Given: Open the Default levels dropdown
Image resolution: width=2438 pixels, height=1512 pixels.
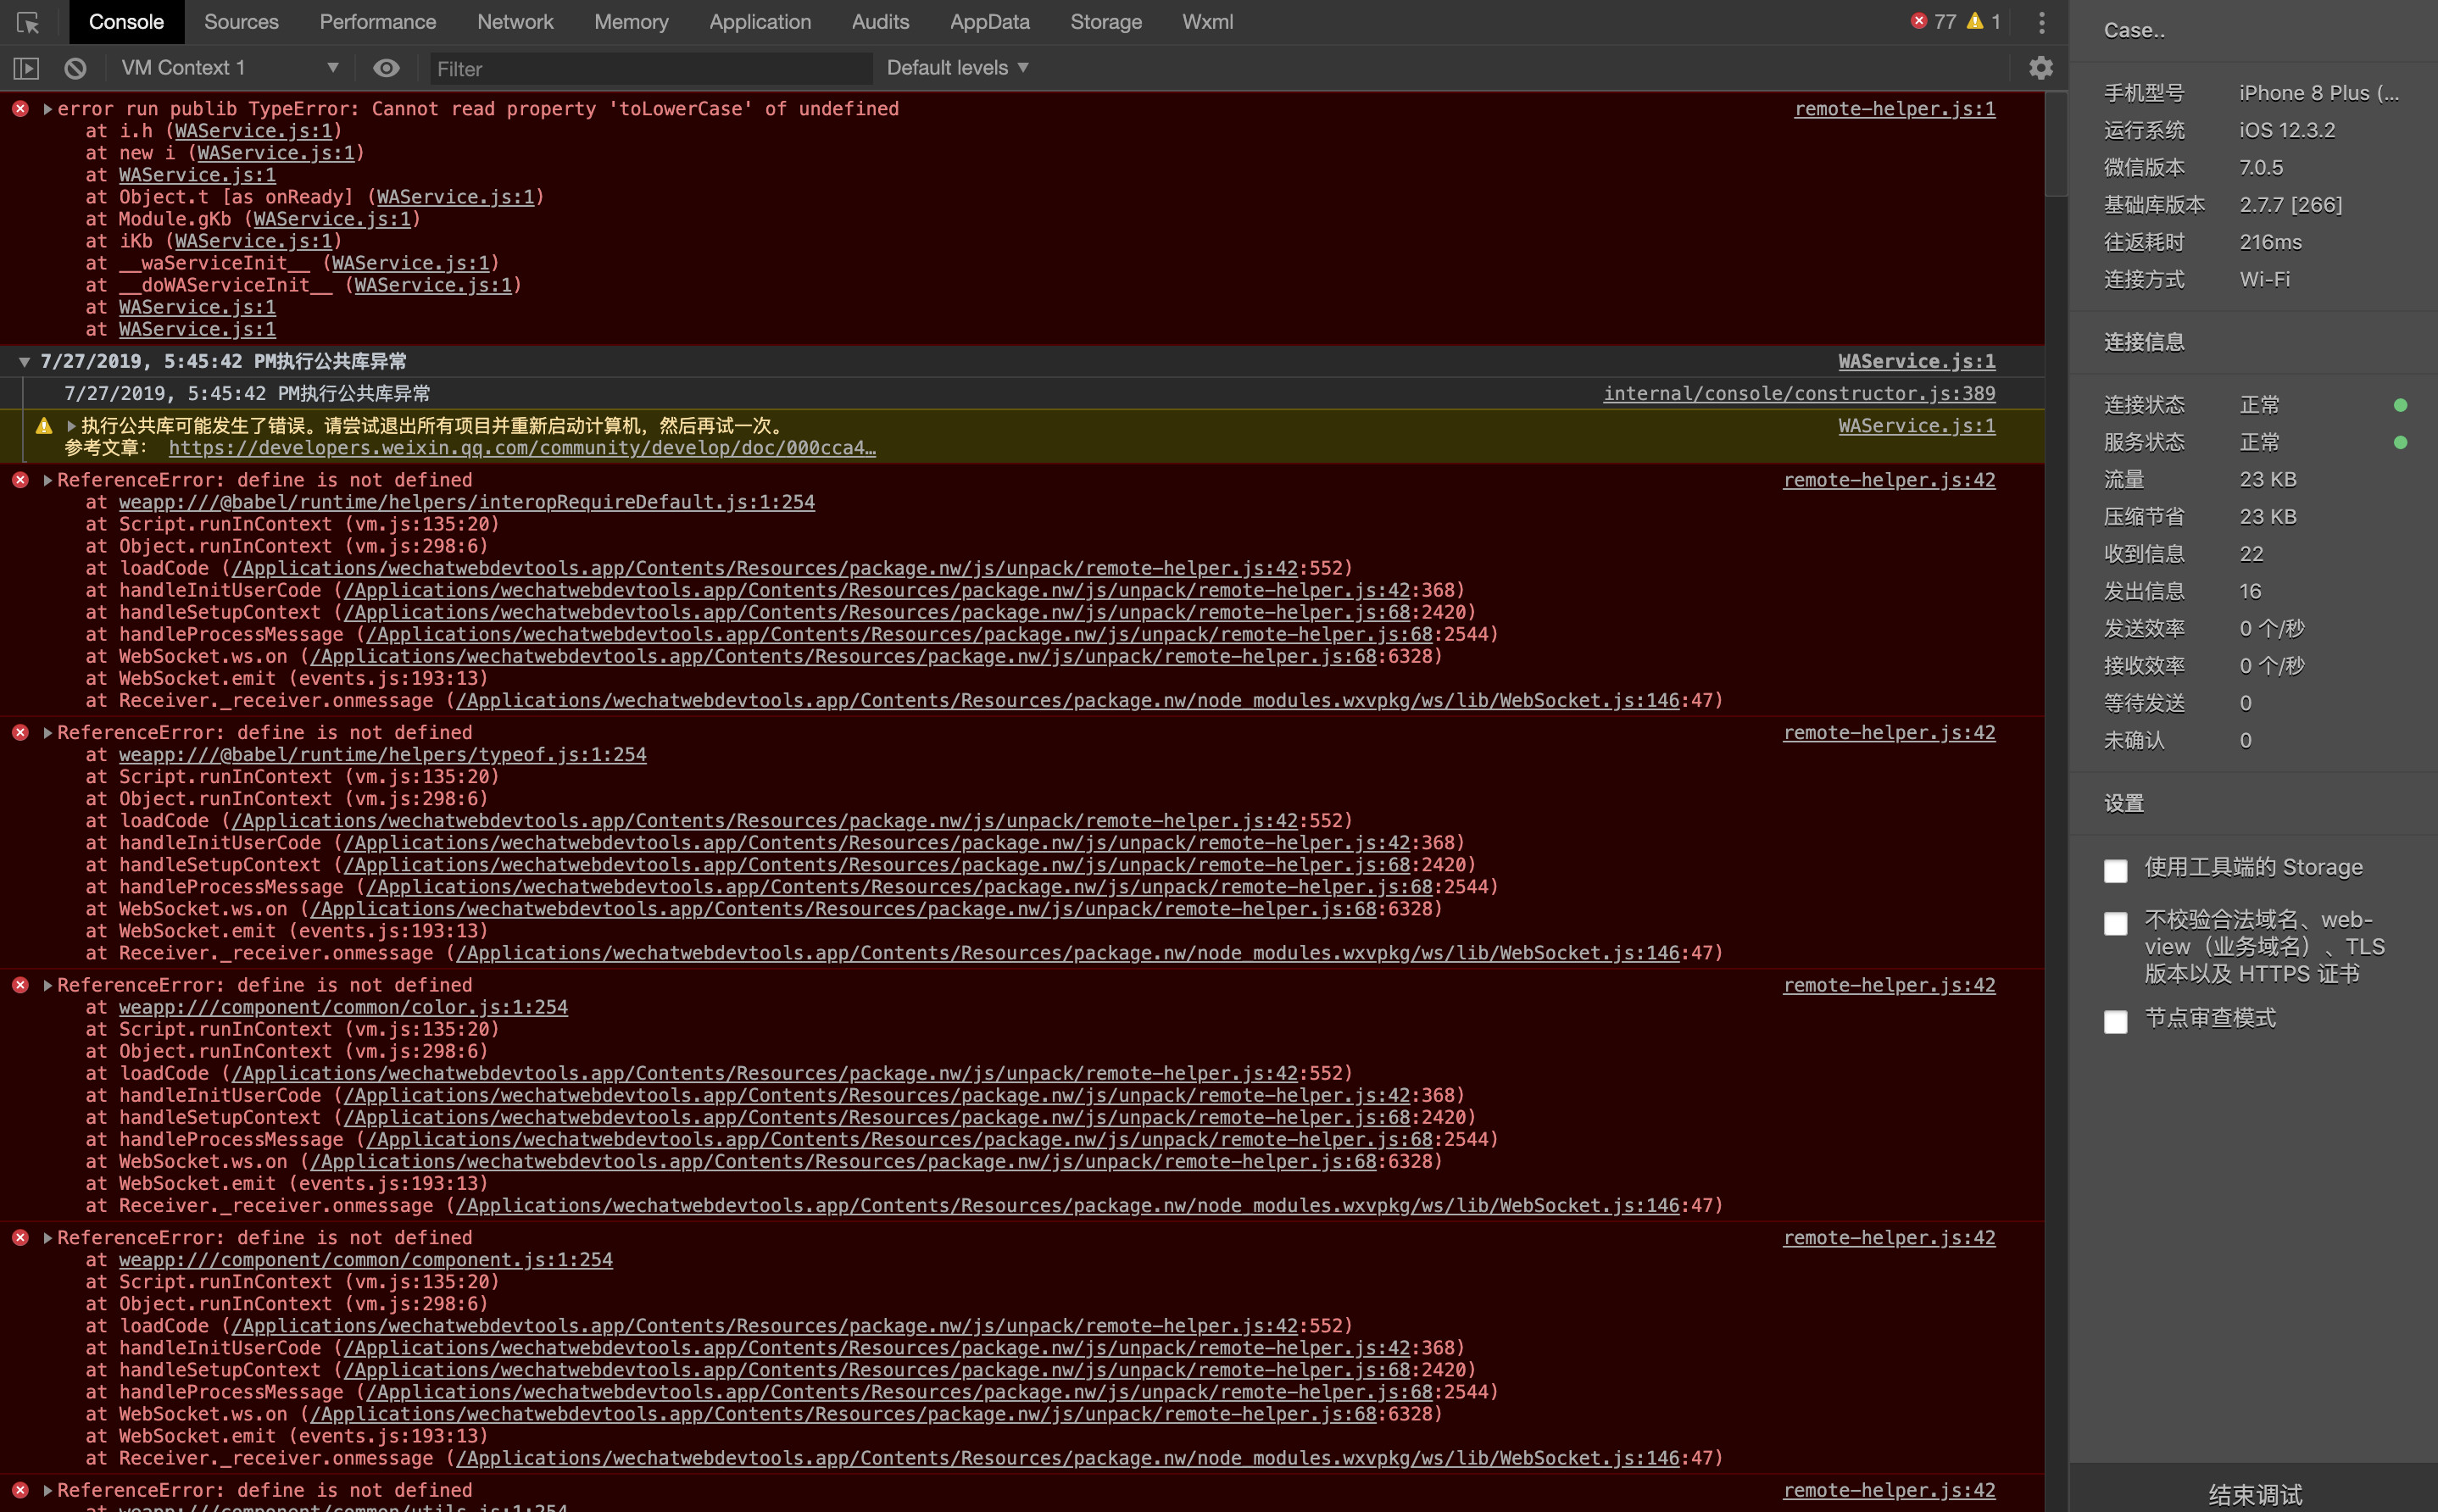Looking at the screenshot, I should pyautogui.click(x=957, y=68).
